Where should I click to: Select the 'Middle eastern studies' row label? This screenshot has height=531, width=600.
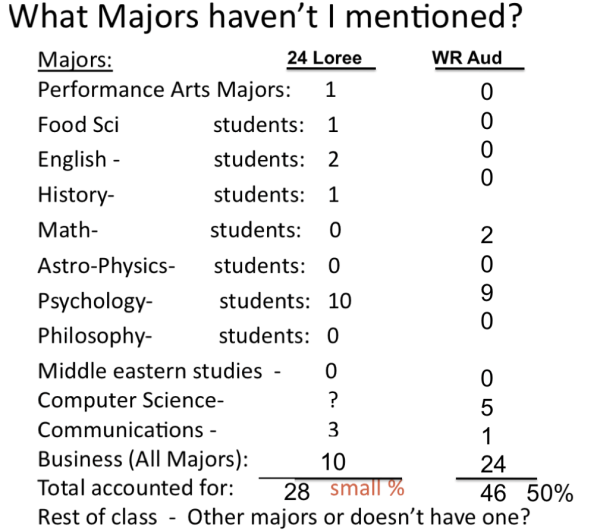tap(151, 371)
